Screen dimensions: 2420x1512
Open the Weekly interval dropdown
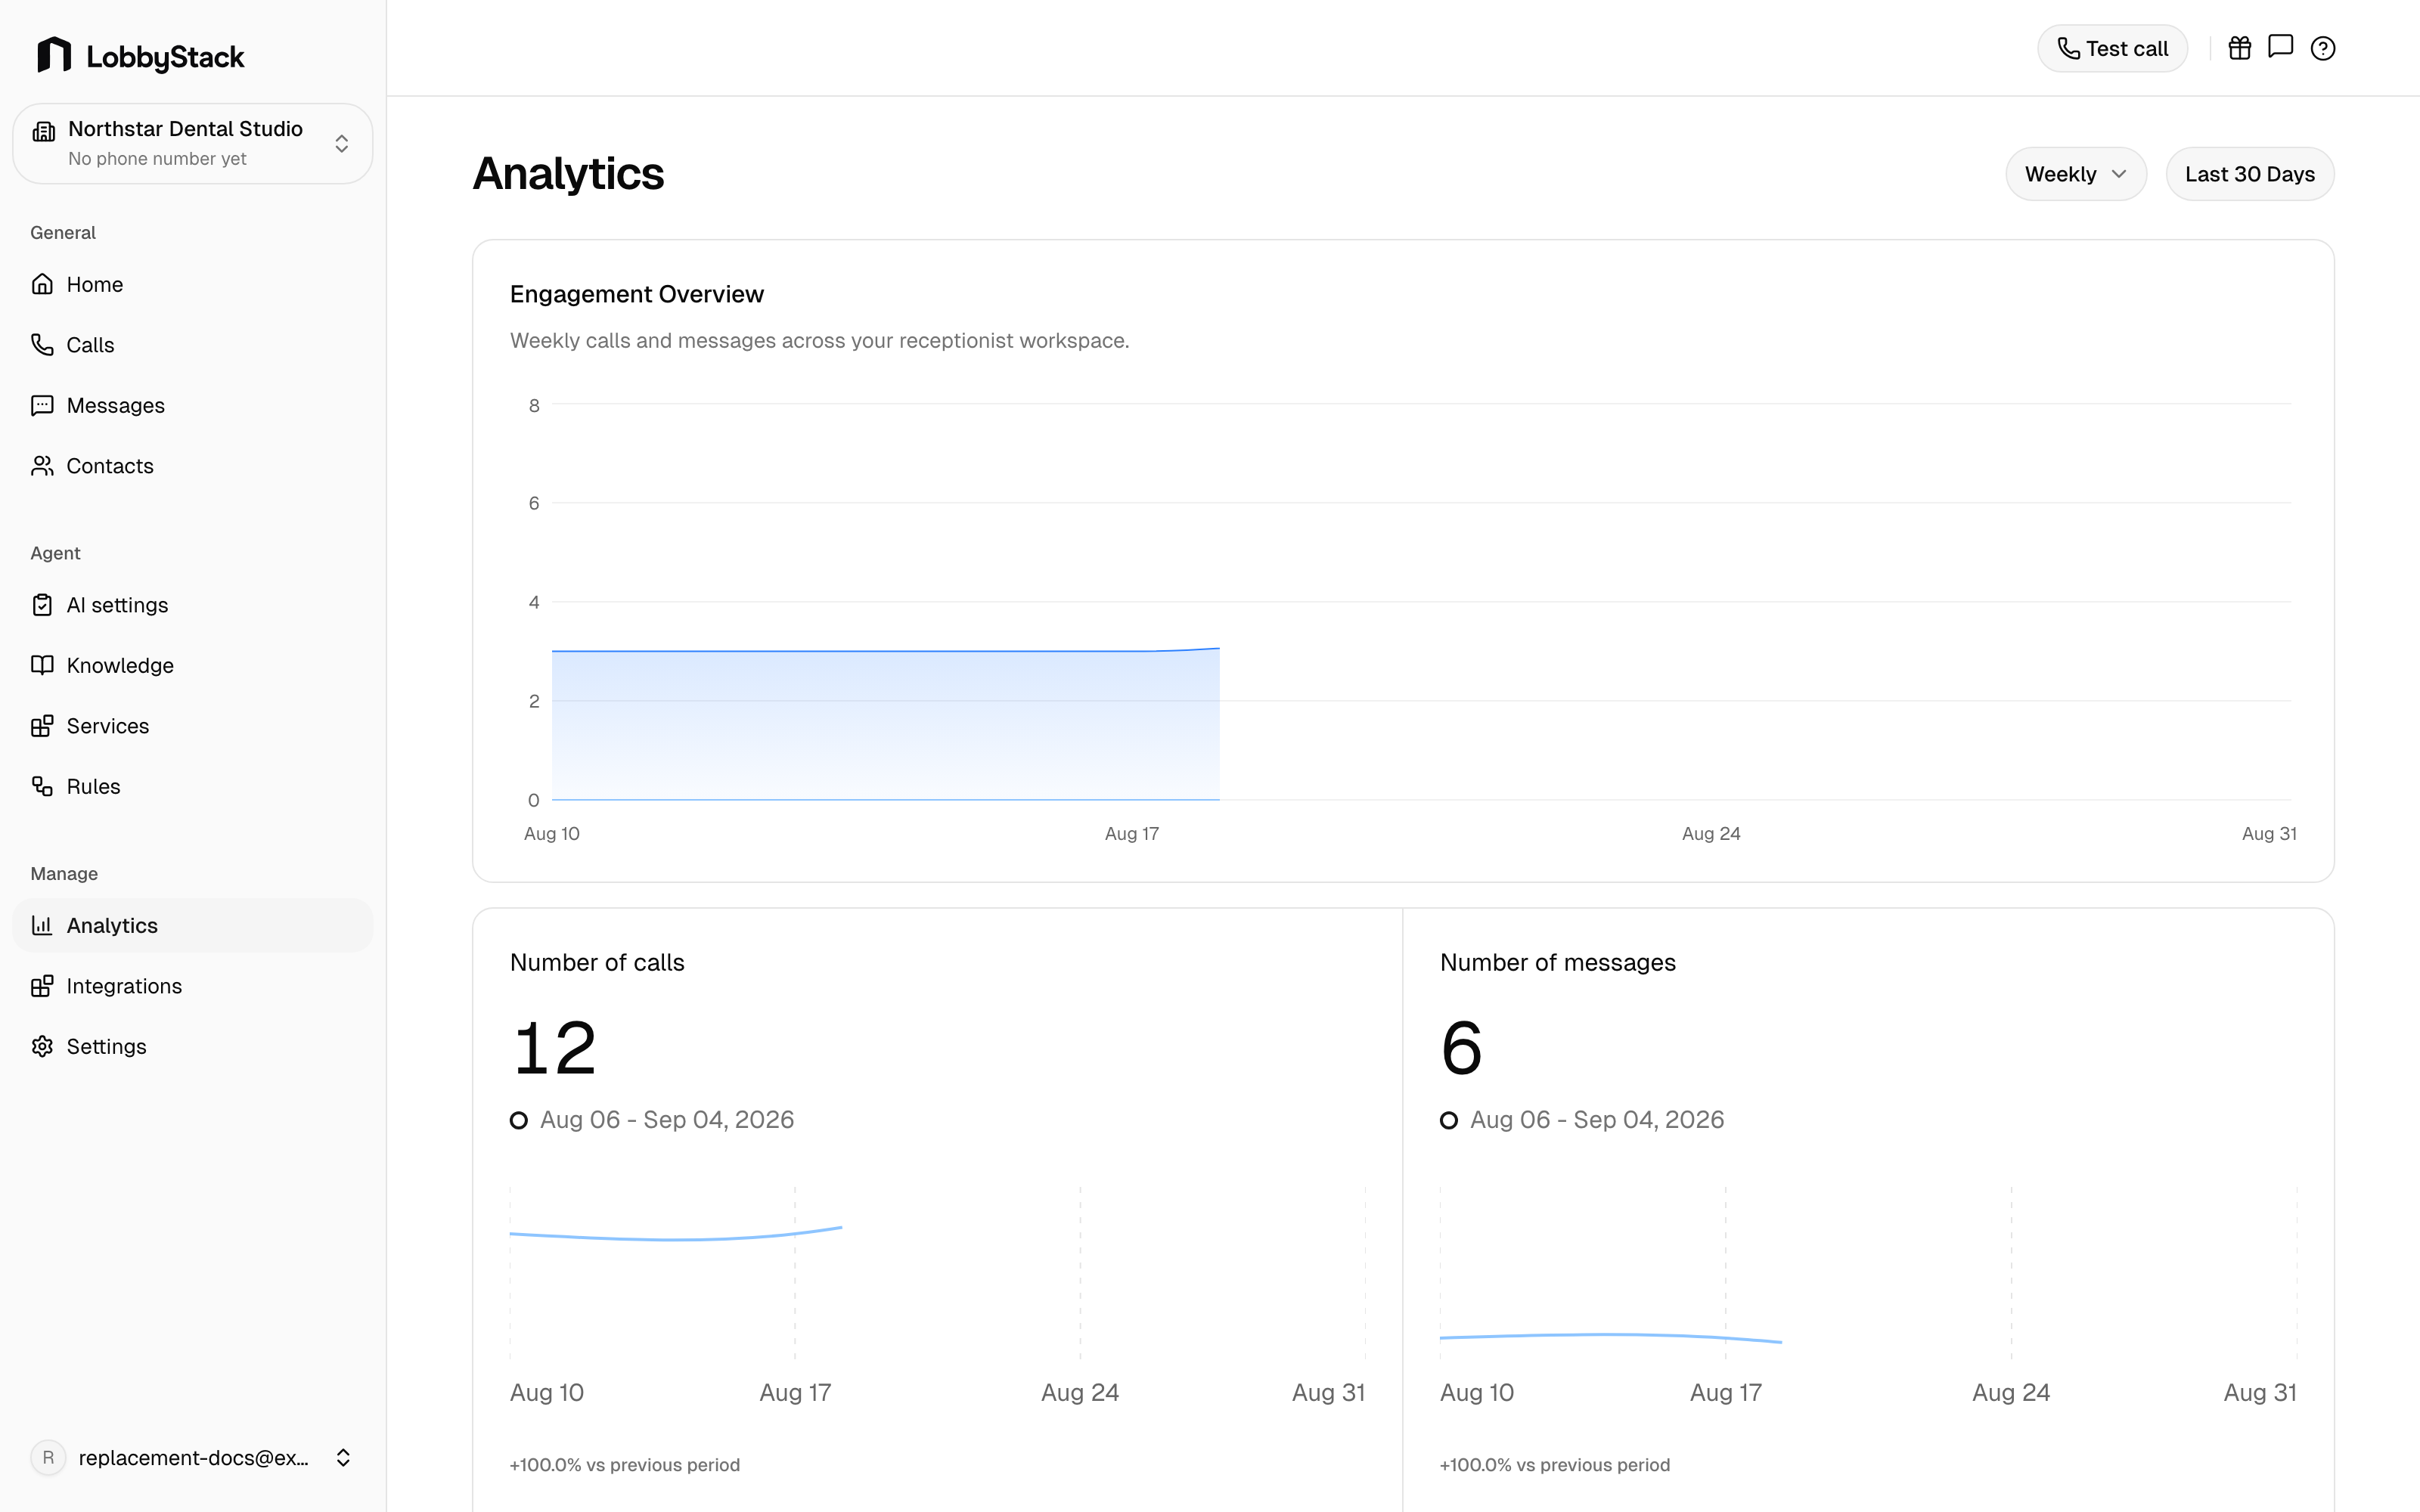[x=2076, y=174]
